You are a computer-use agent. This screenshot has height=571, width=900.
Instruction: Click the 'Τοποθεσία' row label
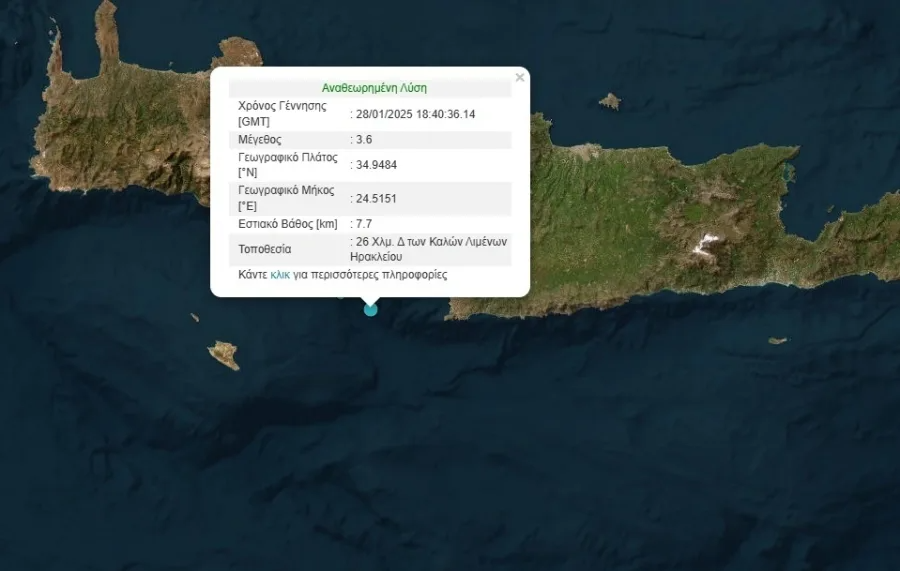coord(265,249)
